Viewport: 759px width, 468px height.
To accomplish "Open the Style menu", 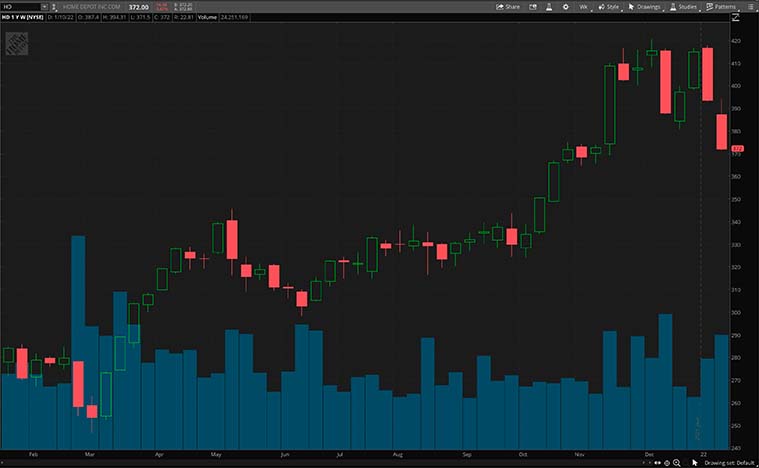I will 612,6.
